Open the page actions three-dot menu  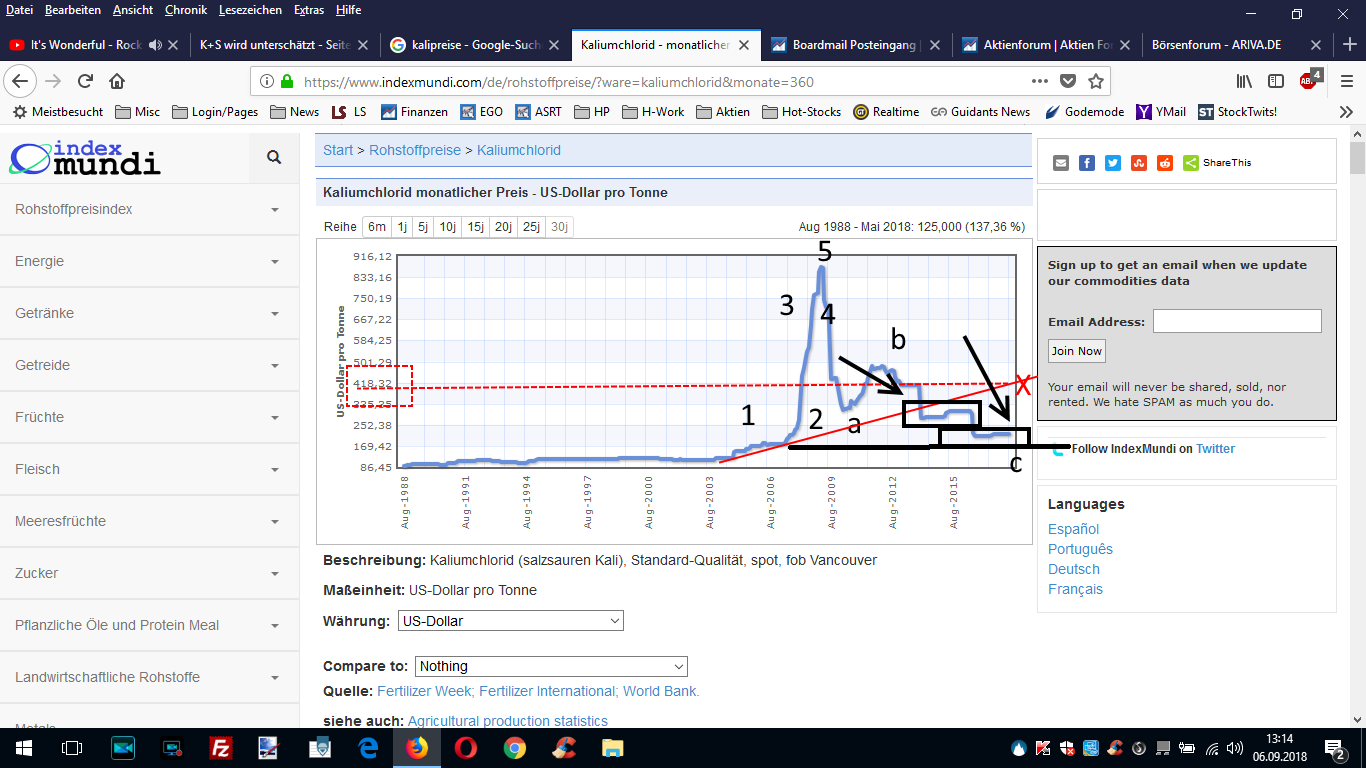(x=1042, y=81)
